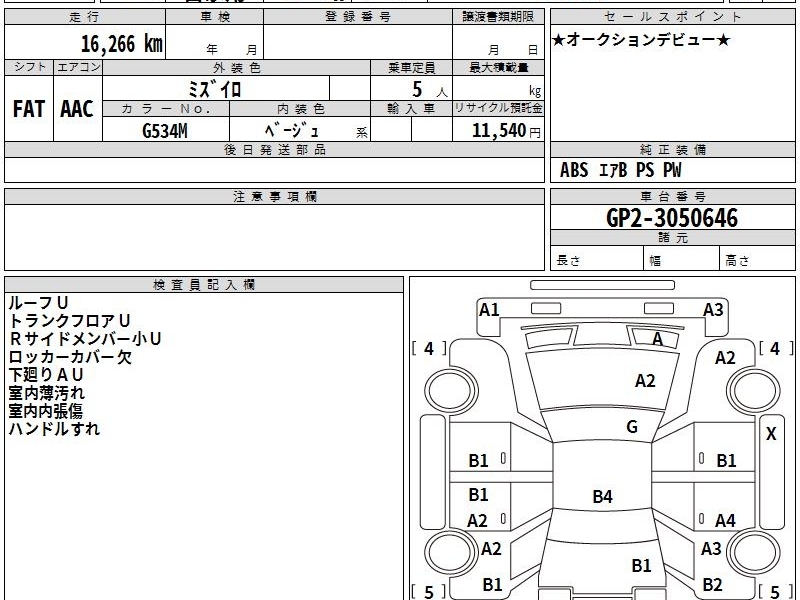Image resolution: width=800 pixels, height=600 pixels.
Task: Click the 走行 column header
Action: click(x=85, y=17)
